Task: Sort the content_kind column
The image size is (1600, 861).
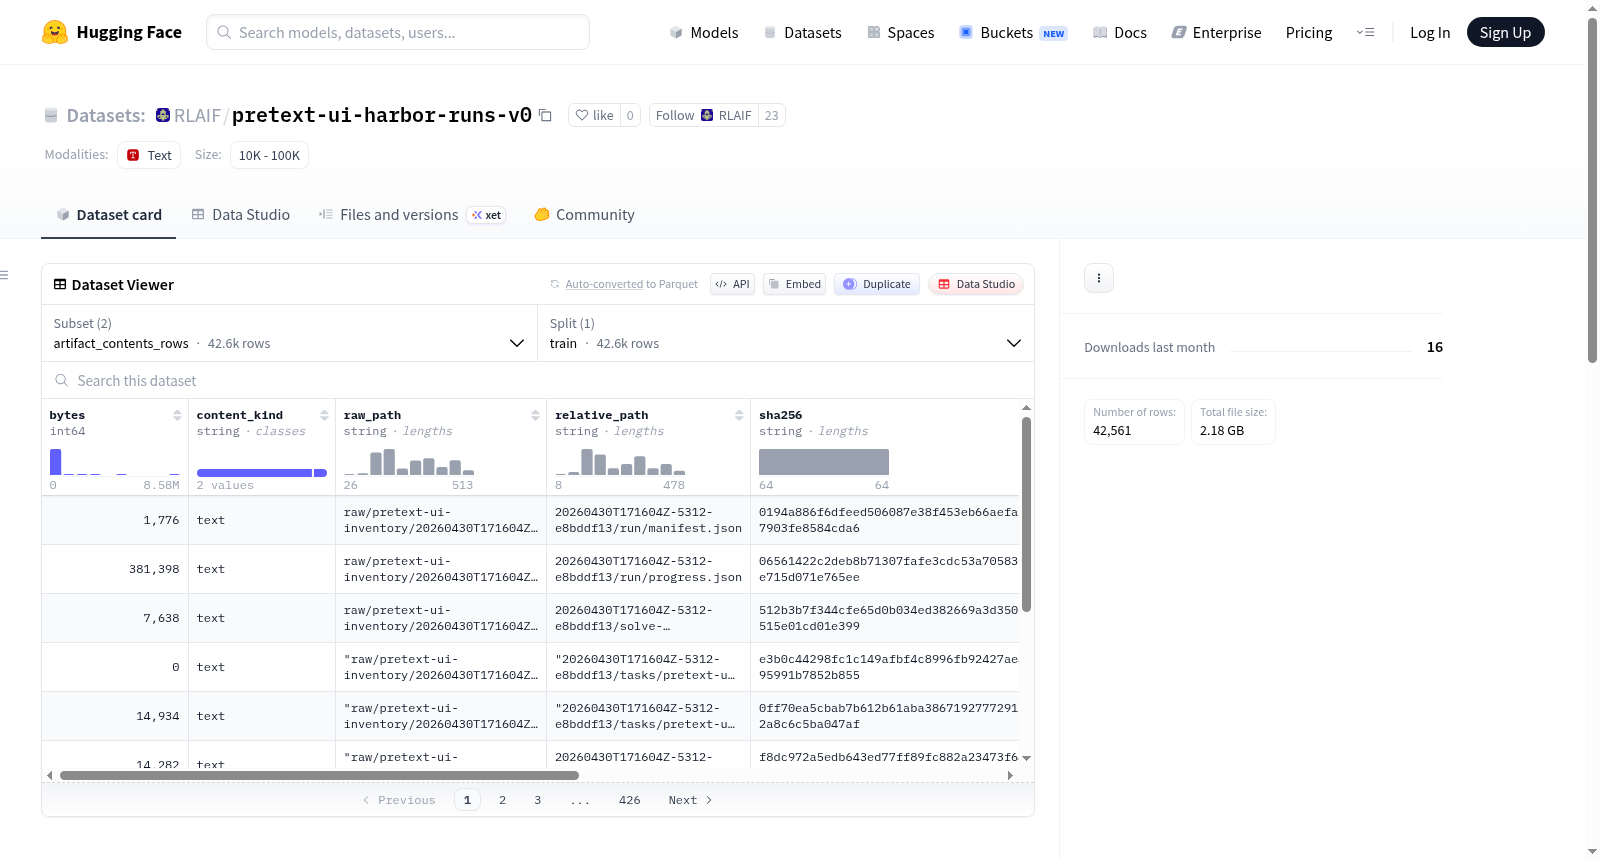Action: point(324,415)
